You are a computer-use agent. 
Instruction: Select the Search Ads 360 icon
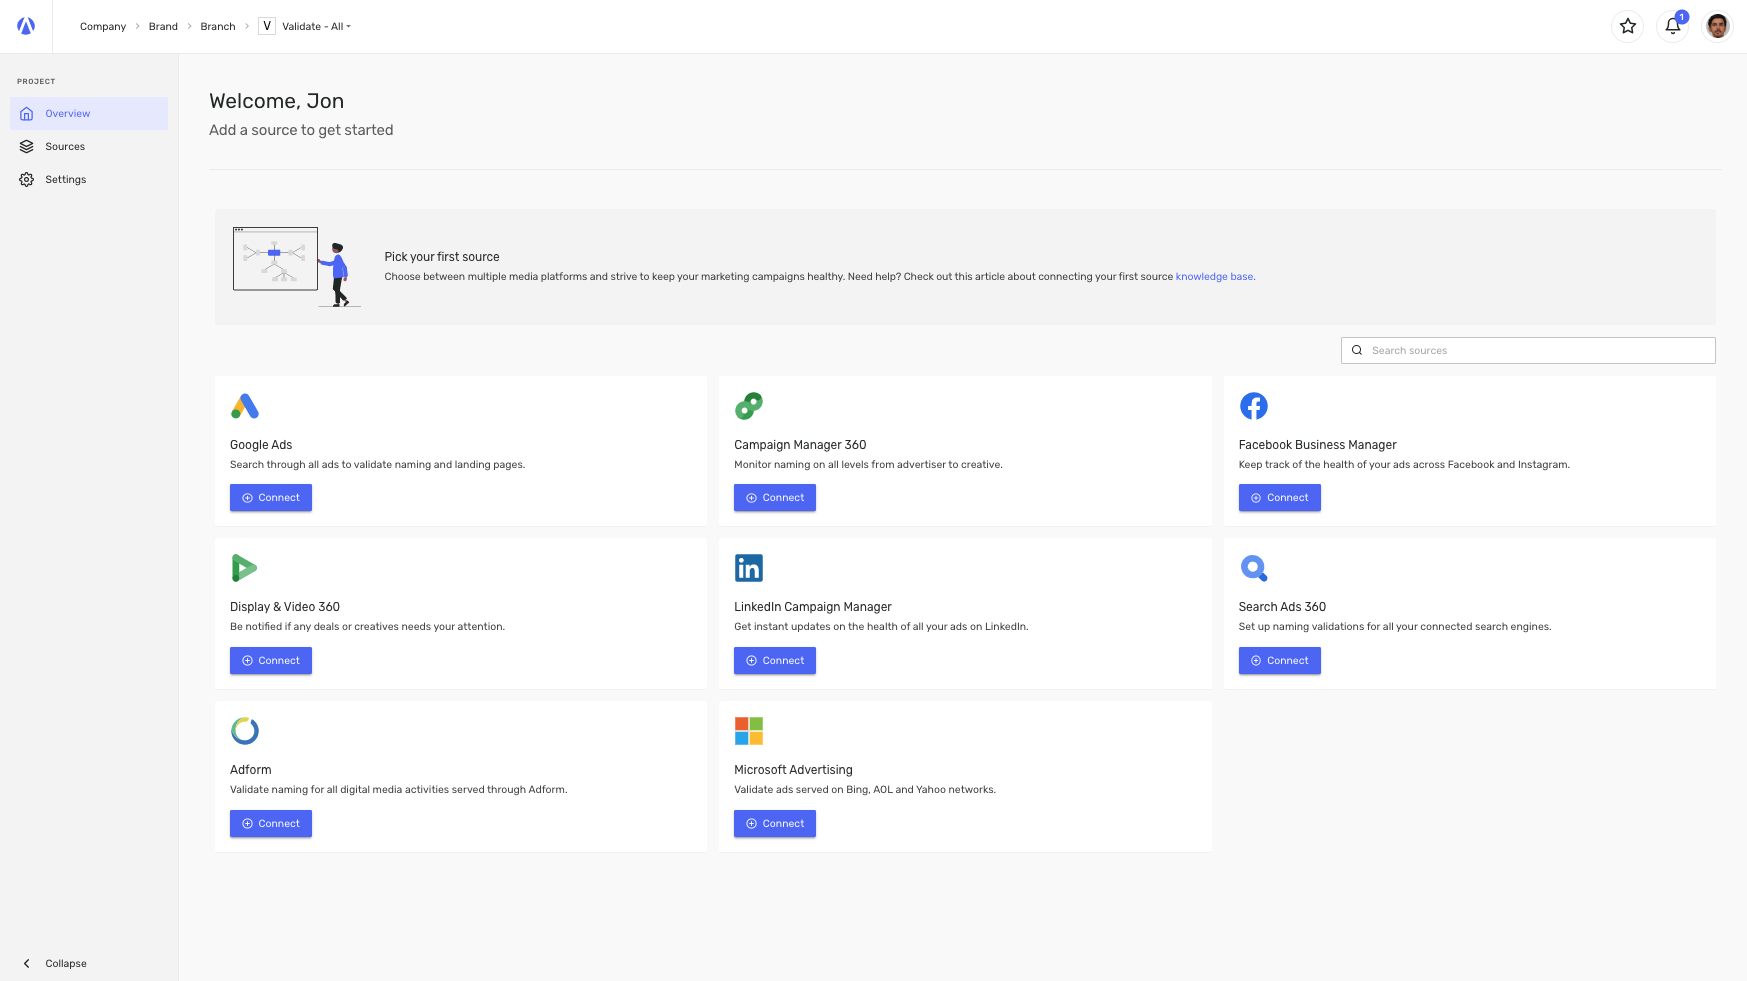[x=1254, y=568]
